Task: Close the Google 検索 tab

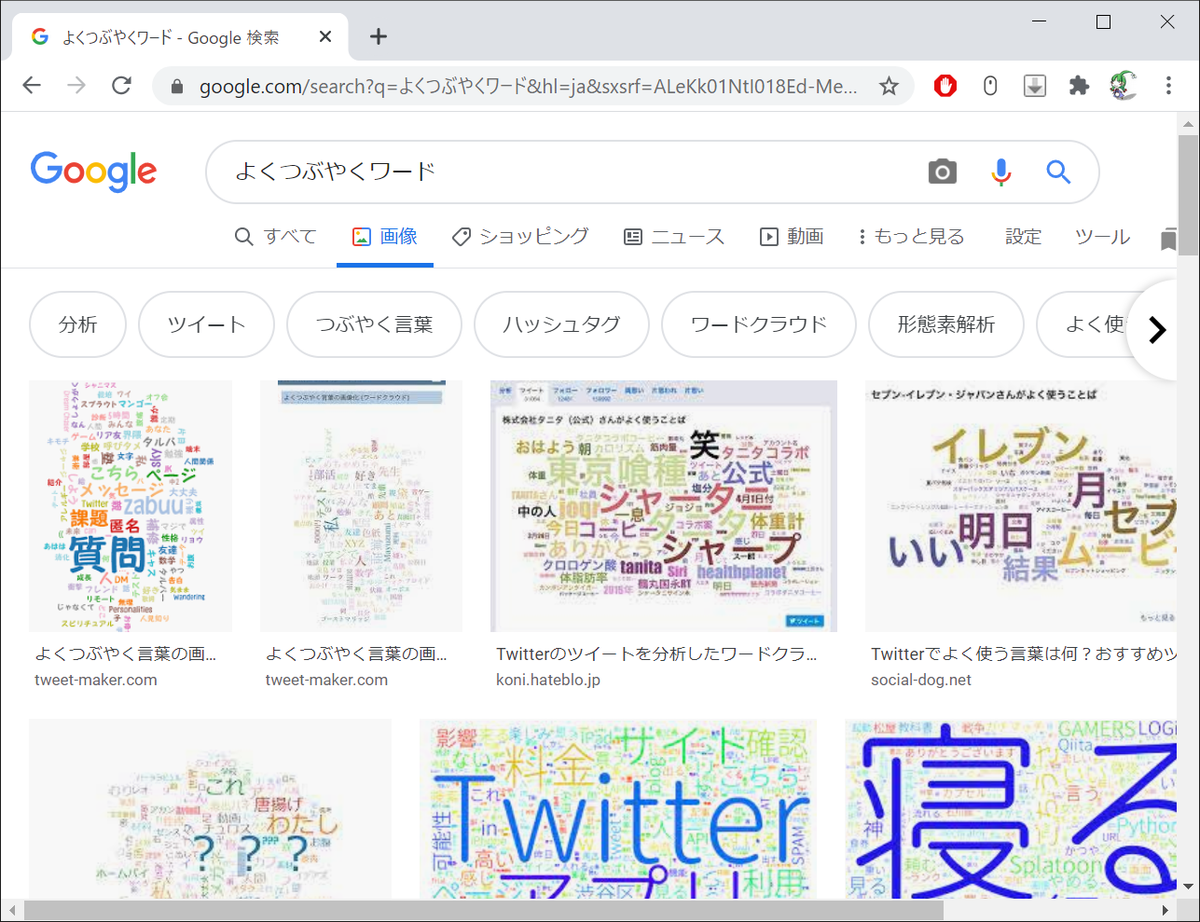Action: point(325,37)
